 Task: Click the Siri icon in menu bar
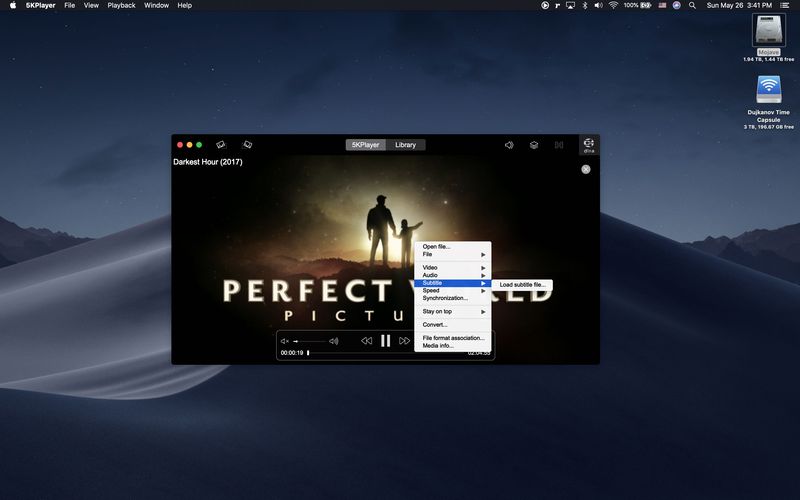tap(677, 5)
